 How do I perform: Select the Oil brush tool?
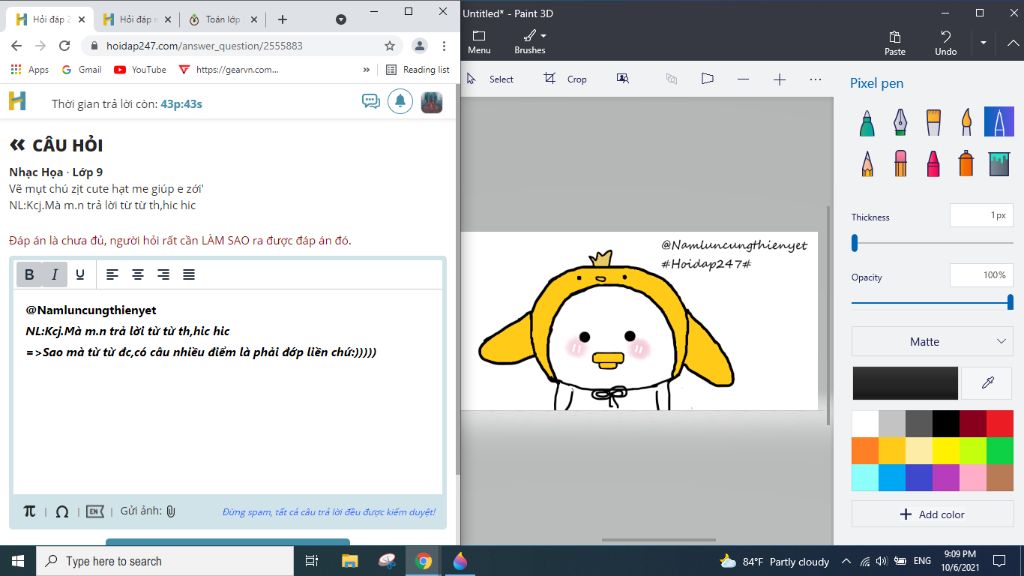pyautogui.click(x=933, y=122)
